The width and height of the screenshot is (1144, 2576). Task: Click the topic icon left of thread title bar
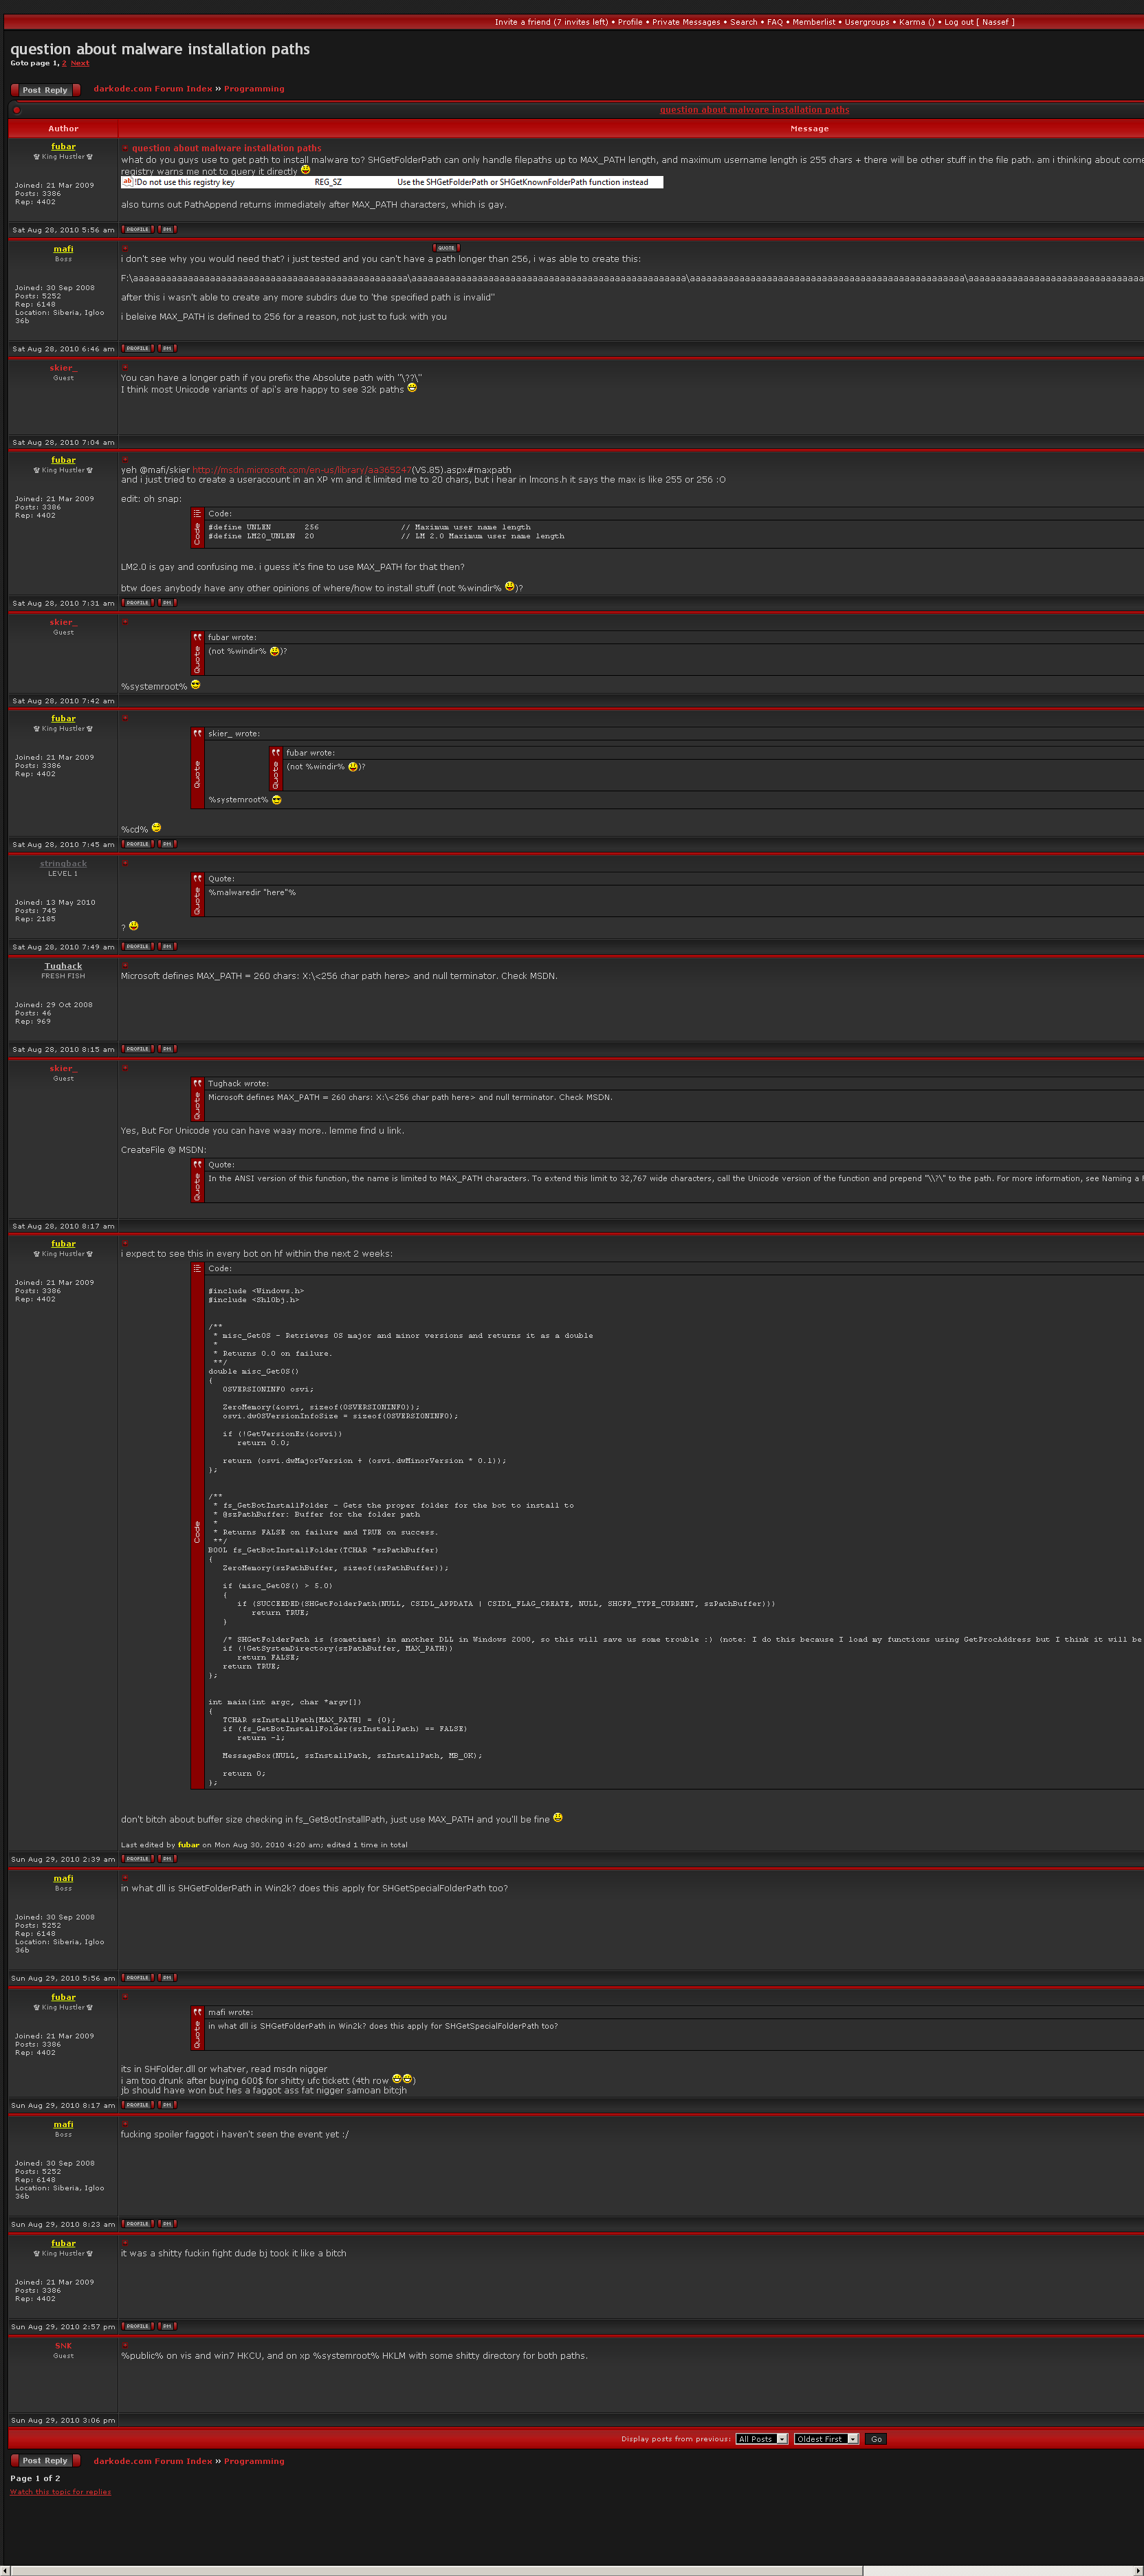click(x=16, y=110)
